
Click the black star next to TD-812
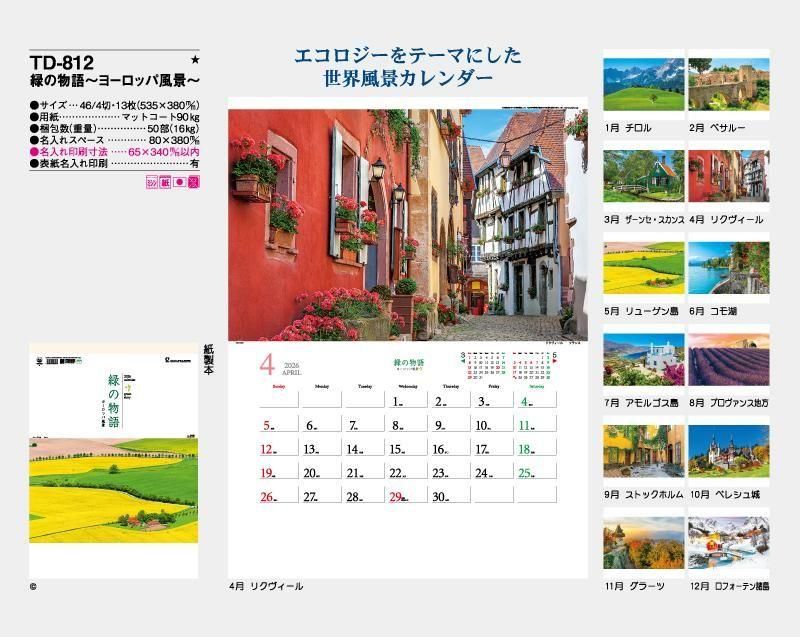pos(194,60)
